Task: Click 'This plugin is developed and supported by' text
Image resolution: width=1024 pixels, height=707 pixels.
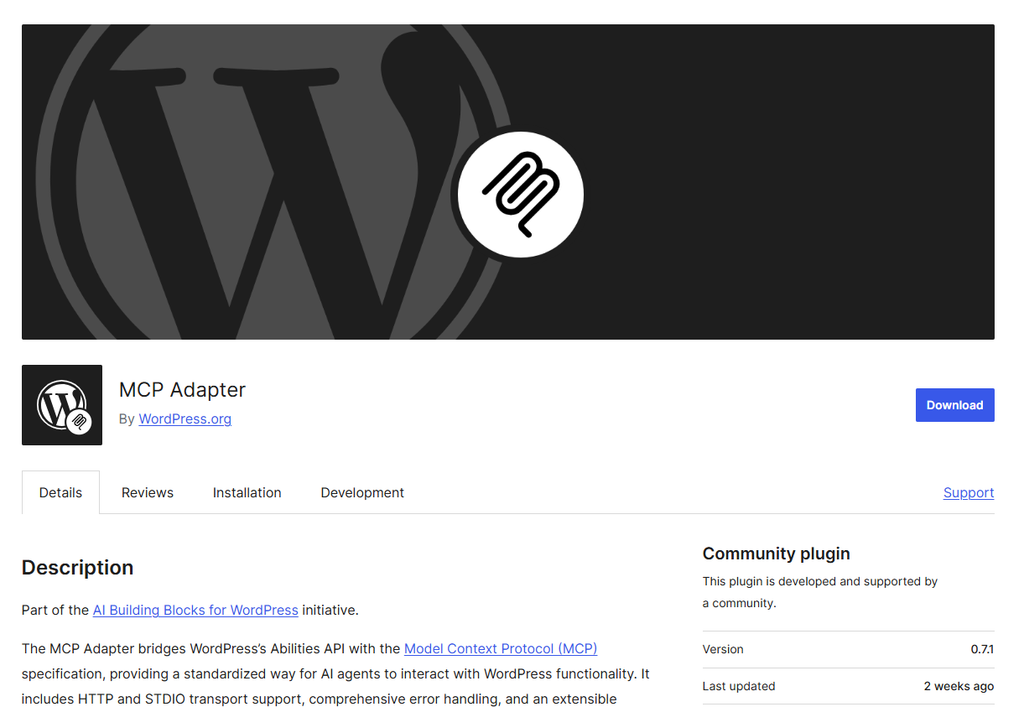Action: pyautogui.click(x=820, y=581)
